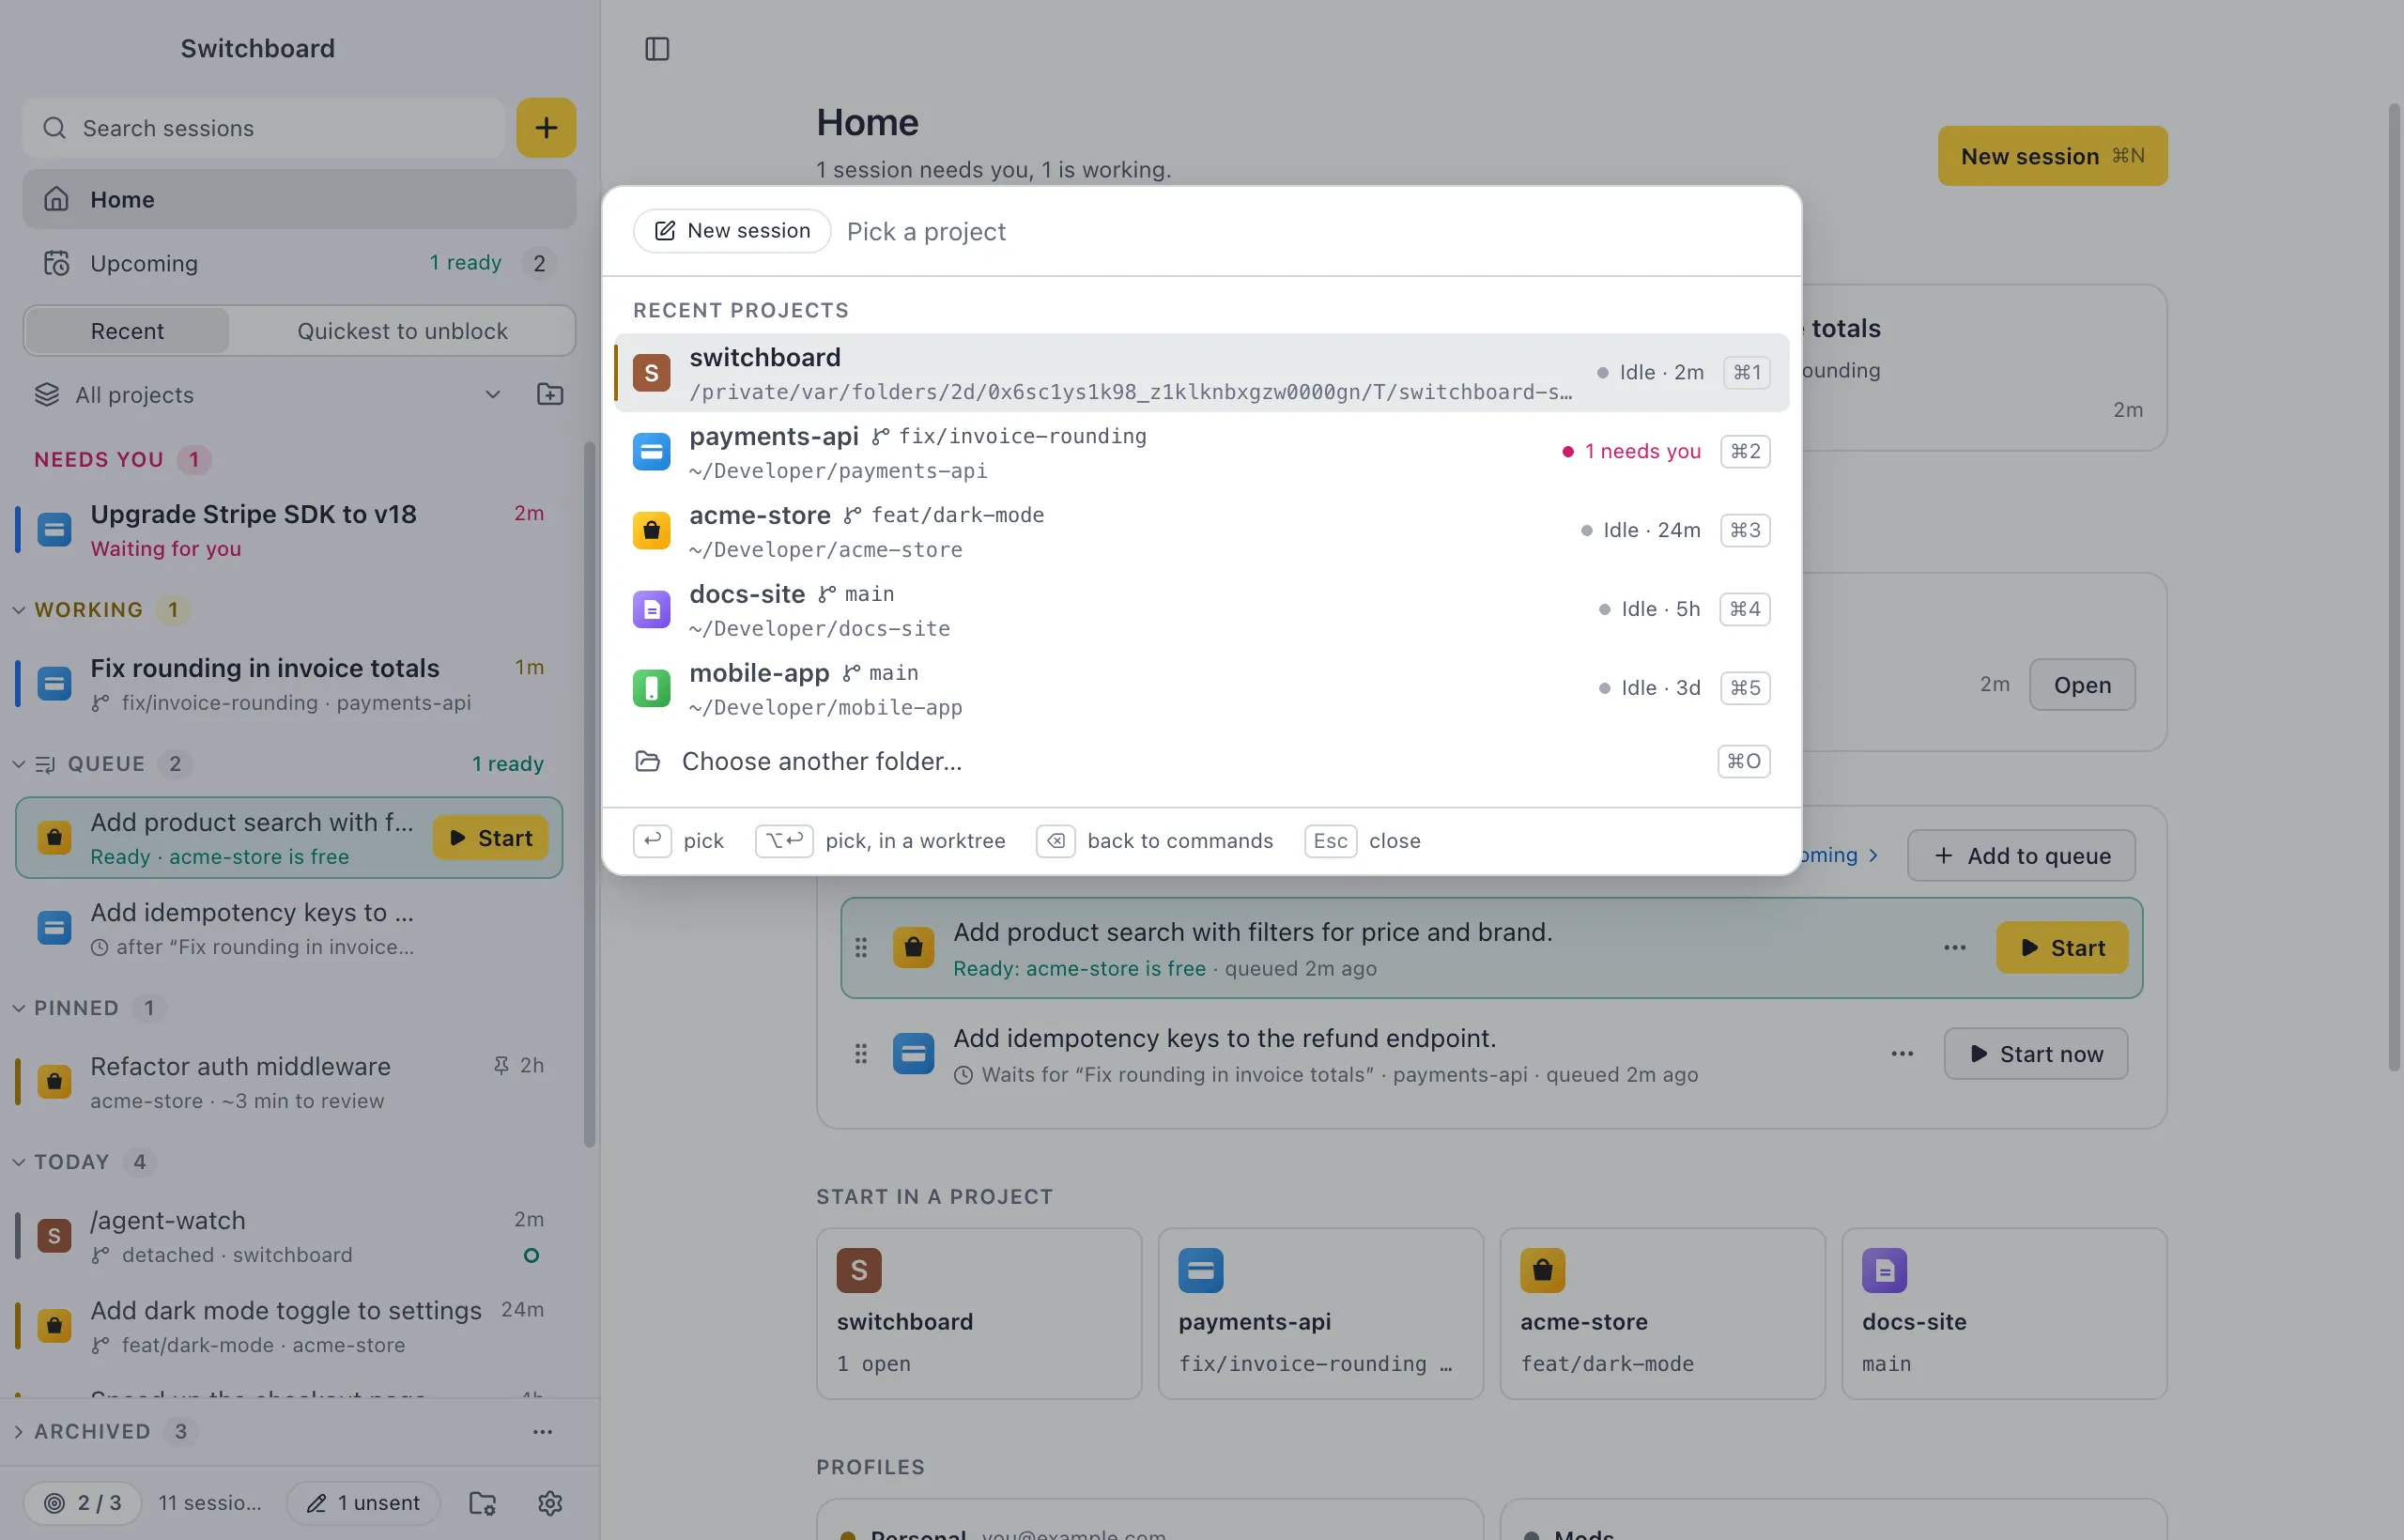The image size is (2404, 1540).
Task: Toggle the sidebar panel icon
Action: [x=657, y=48]
